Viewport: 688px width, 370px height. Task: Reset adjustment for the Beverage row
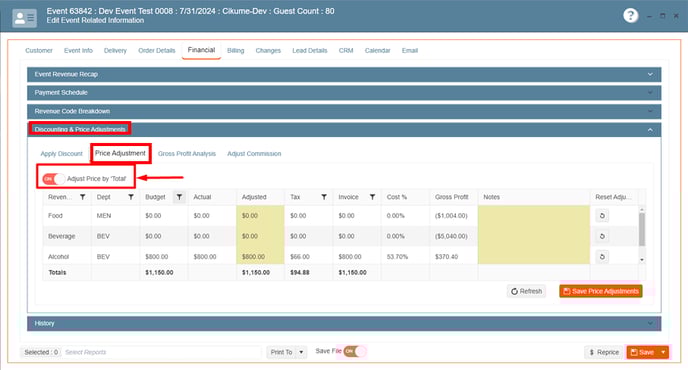(x=602, y=236)
